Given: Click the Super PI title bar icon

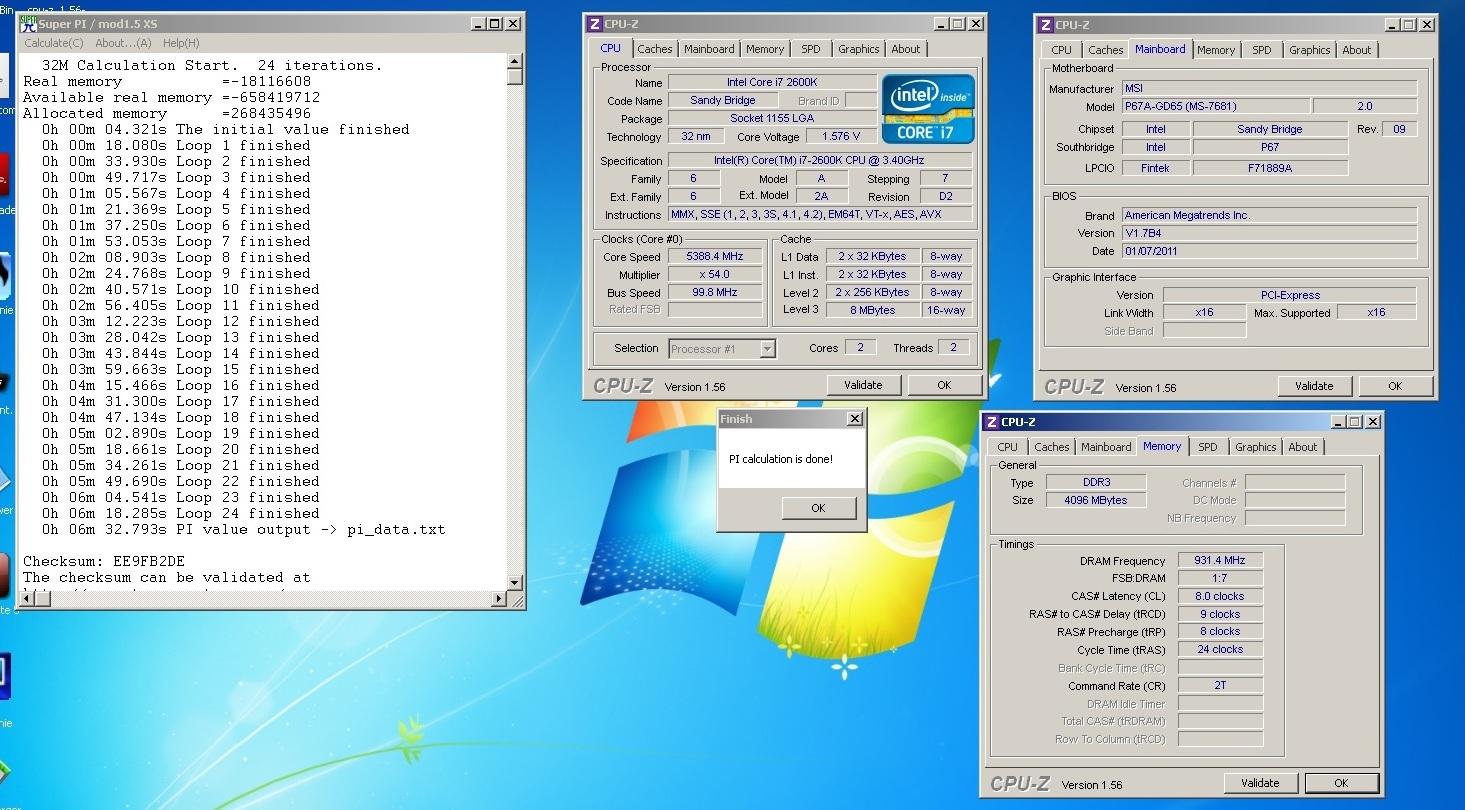Looking at the screenshot, I should [x=28, y=23].
